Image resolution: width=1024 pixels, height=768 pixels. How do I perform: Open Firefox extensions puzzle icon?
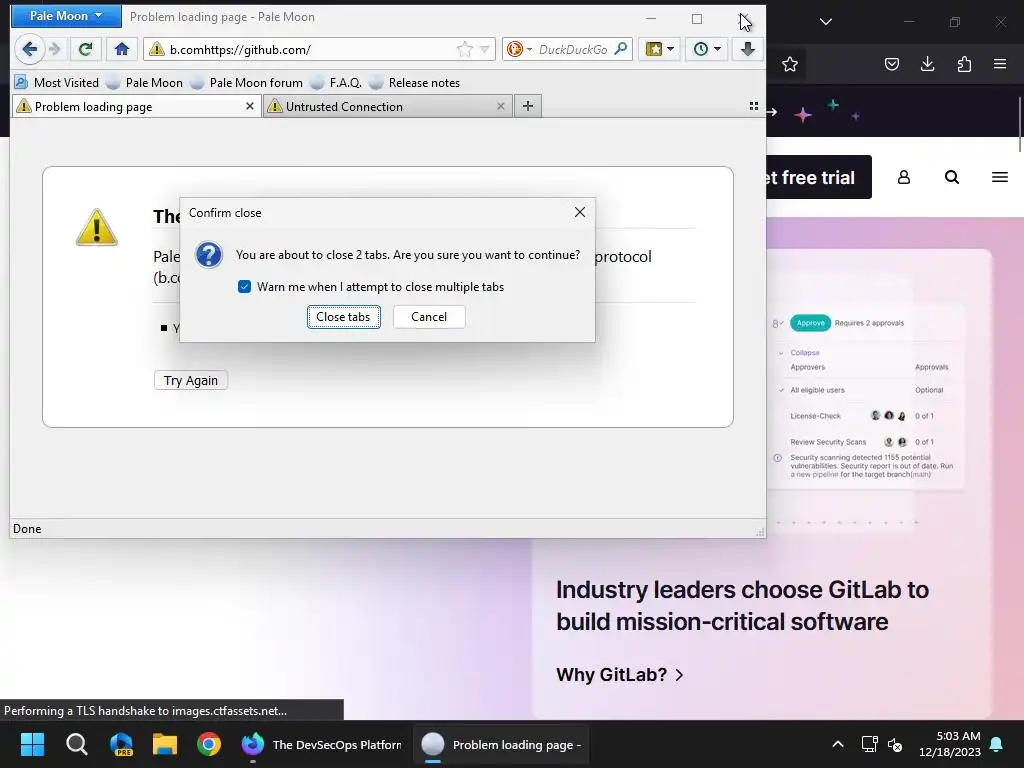pos(964,64)
